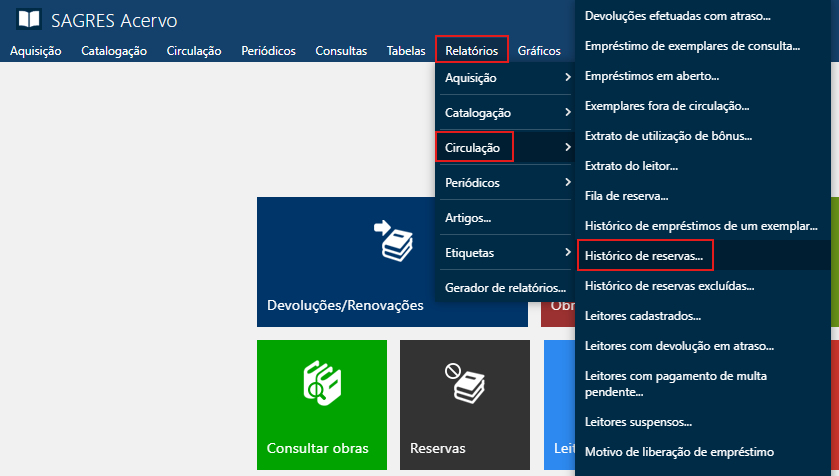The width and height of the screenshot is (839, 476).
Task: Click the Devoluções/Renovações books icon
Action: click(392, 242)
